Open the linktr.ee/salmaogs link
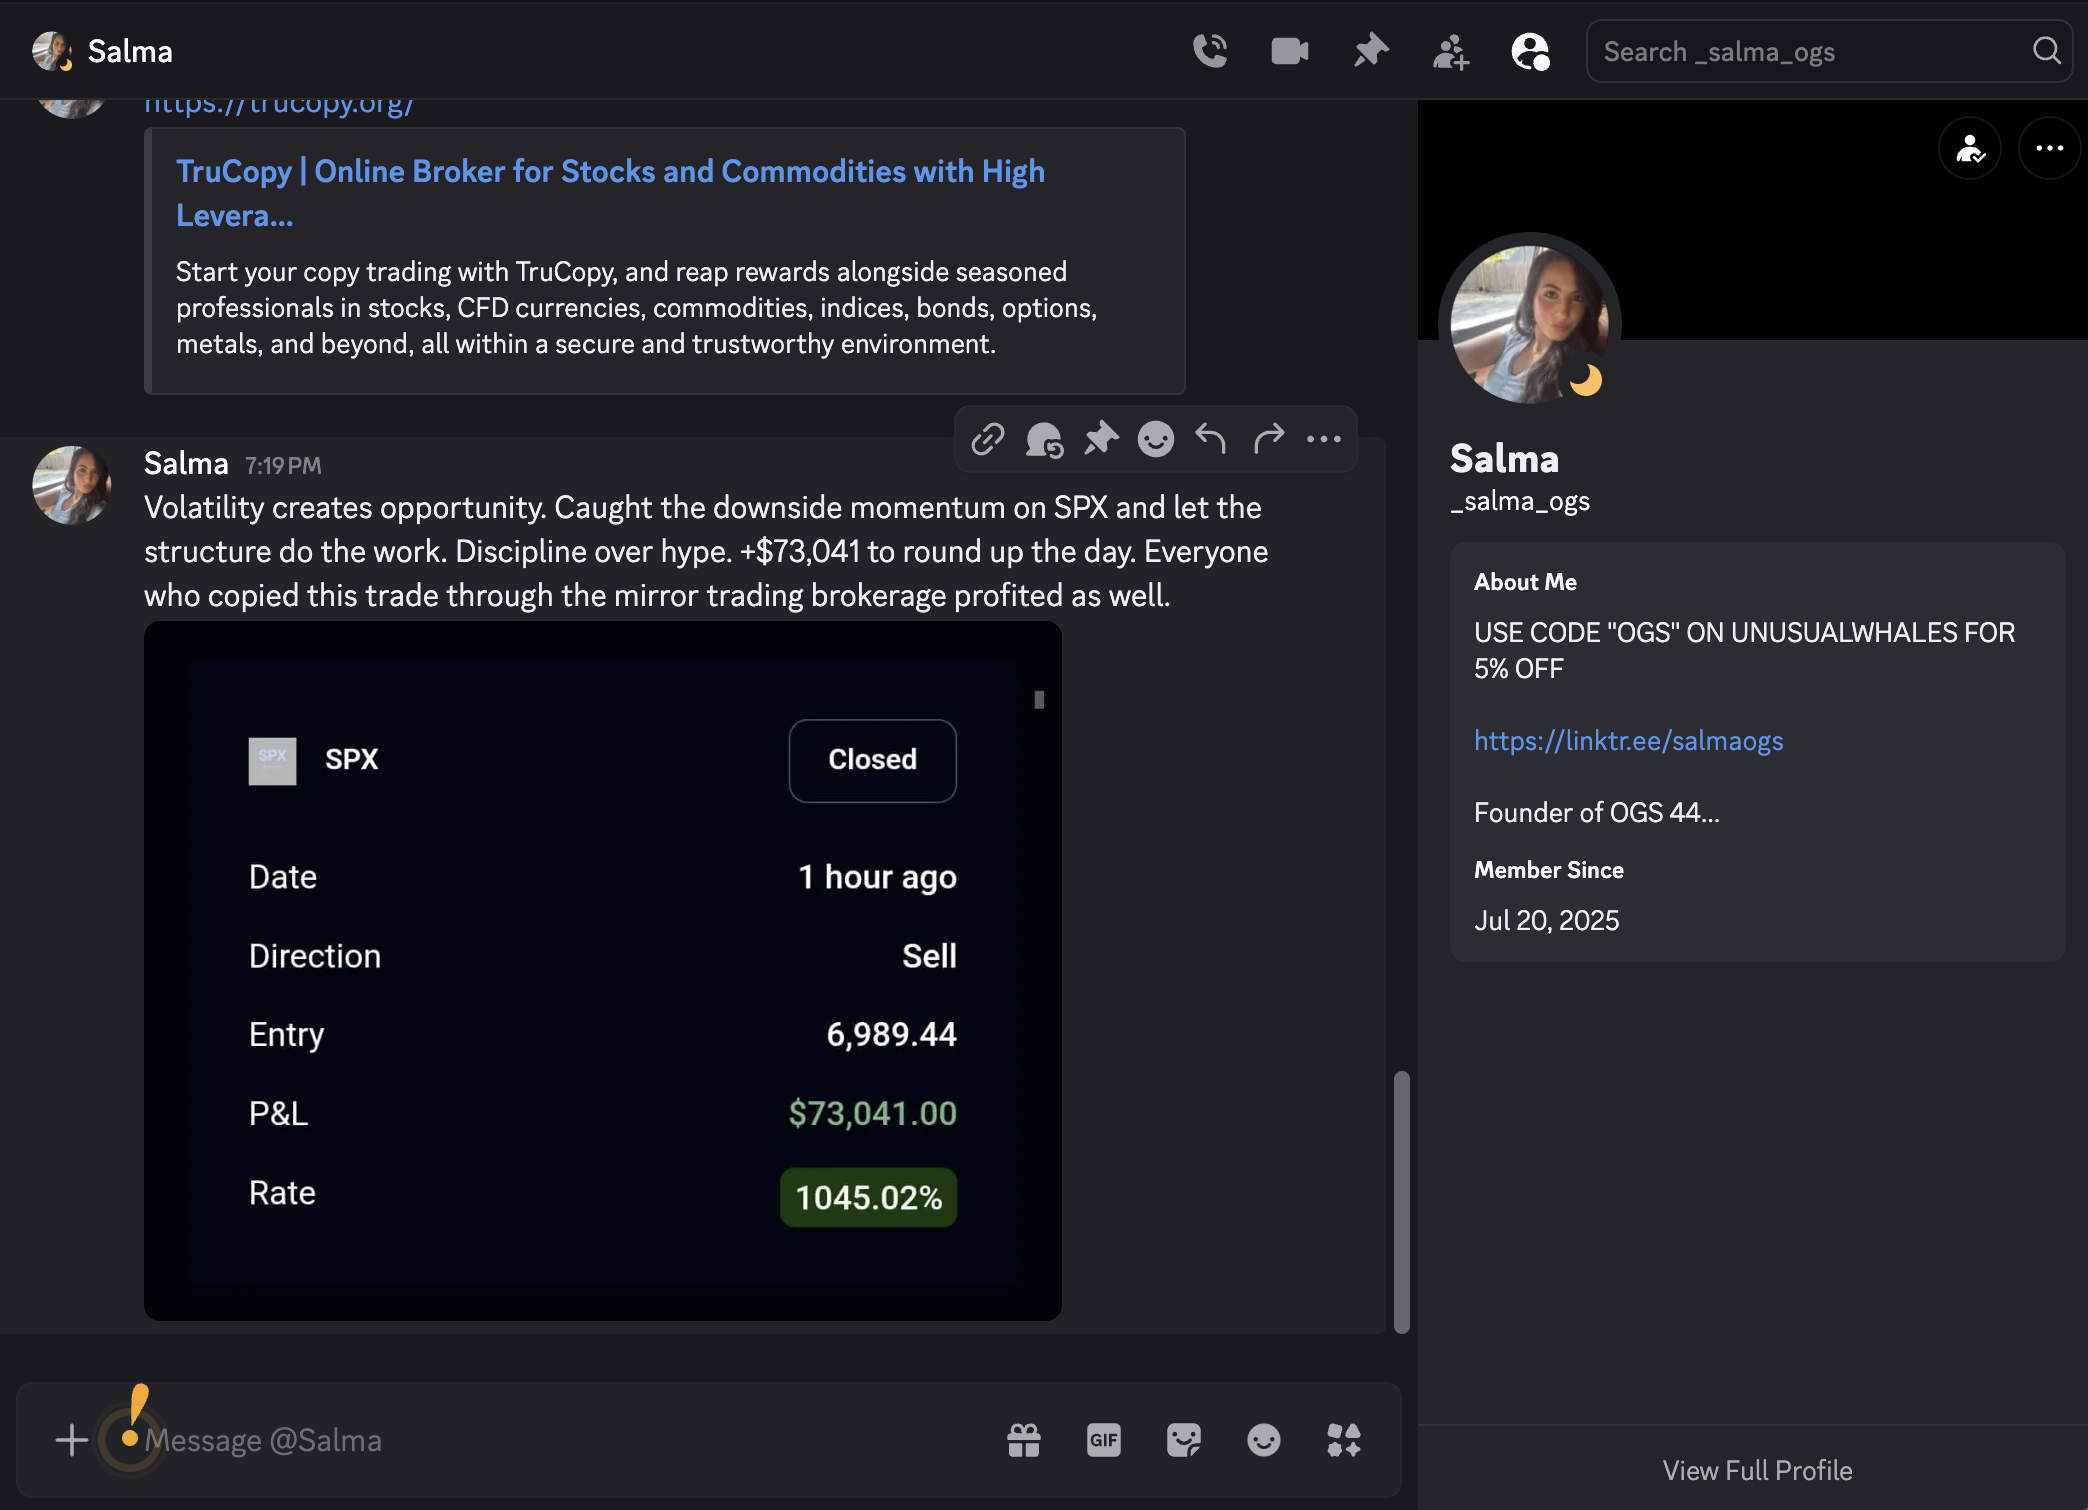2088x1510 pixels. [1628, 741]
